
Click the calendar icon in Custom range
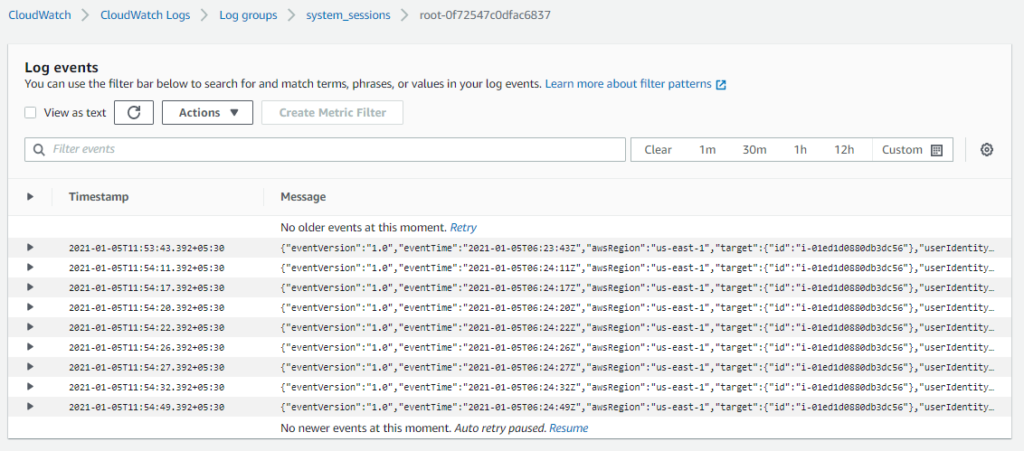click(936, 150)
